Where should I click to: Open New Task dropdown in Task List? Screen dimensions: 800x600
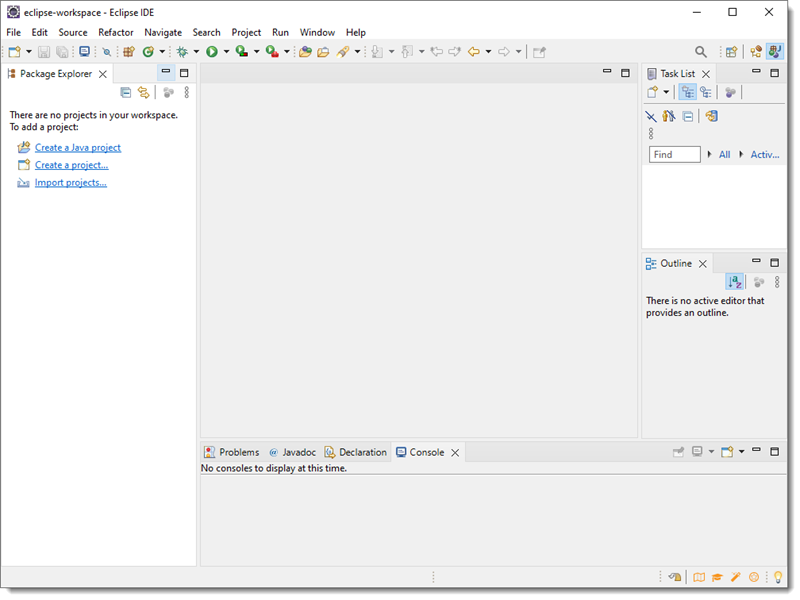pyautogui.click(x=666, y=92)
